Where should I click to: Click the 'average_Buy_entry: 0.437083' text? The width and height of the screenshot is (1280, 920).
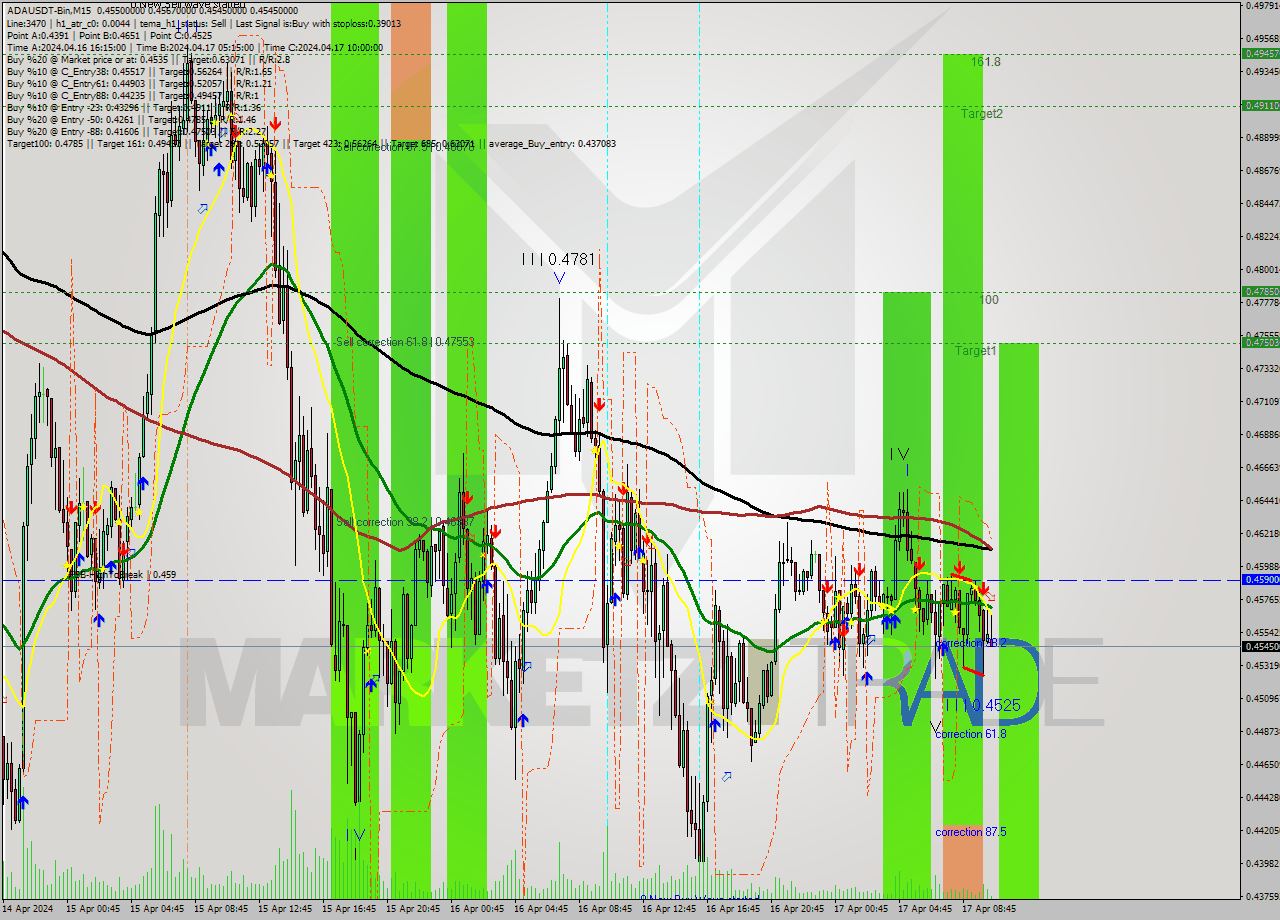pos(551,143)
